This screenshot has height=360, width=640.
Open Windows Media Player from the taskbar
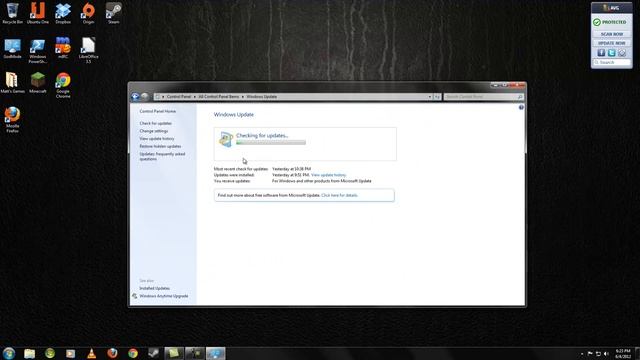tap(71, 353)
